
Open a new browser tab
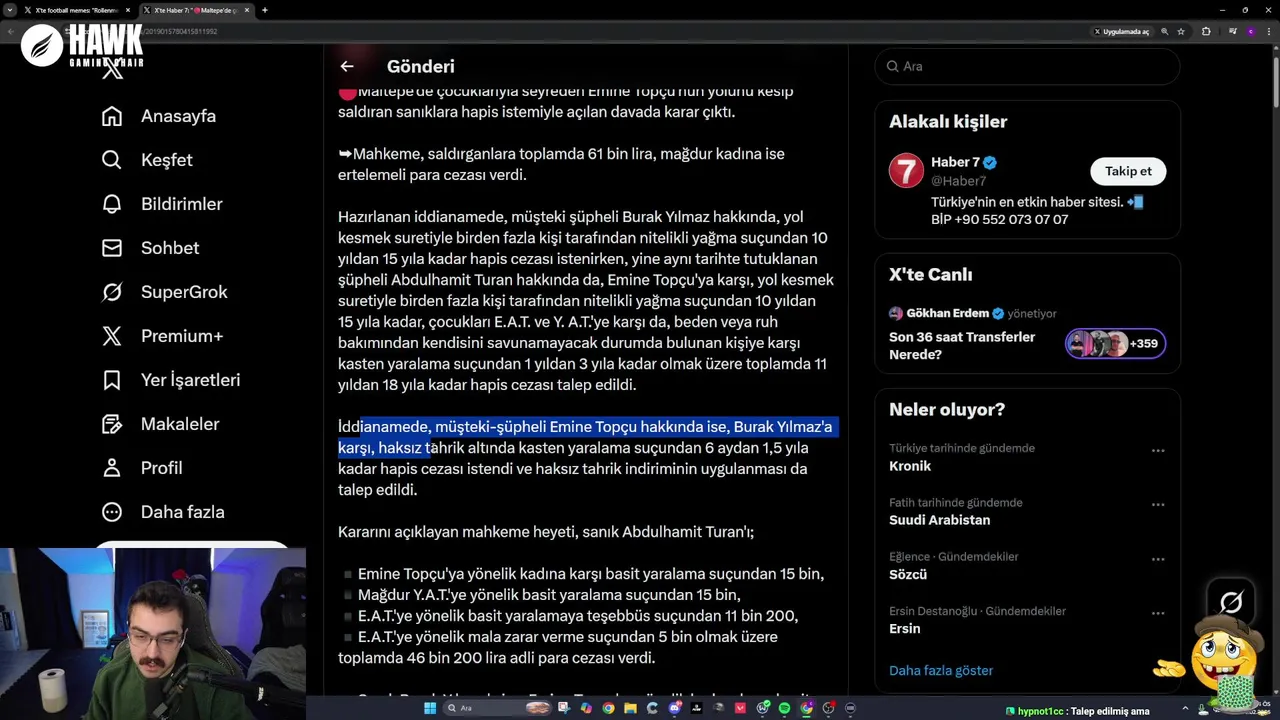265,10
